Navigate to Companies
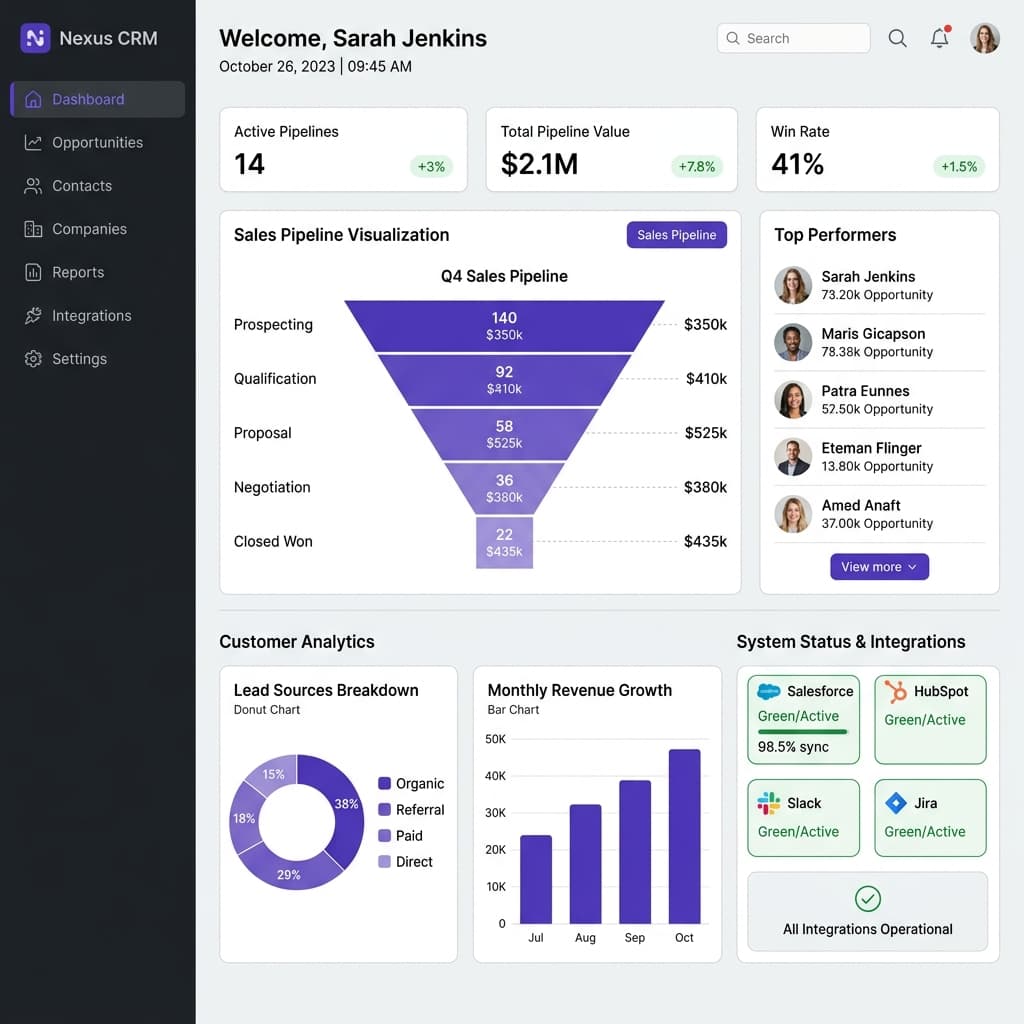Image resolution: width=1024 pixels, height=1024 pixels. click(98, 229)
